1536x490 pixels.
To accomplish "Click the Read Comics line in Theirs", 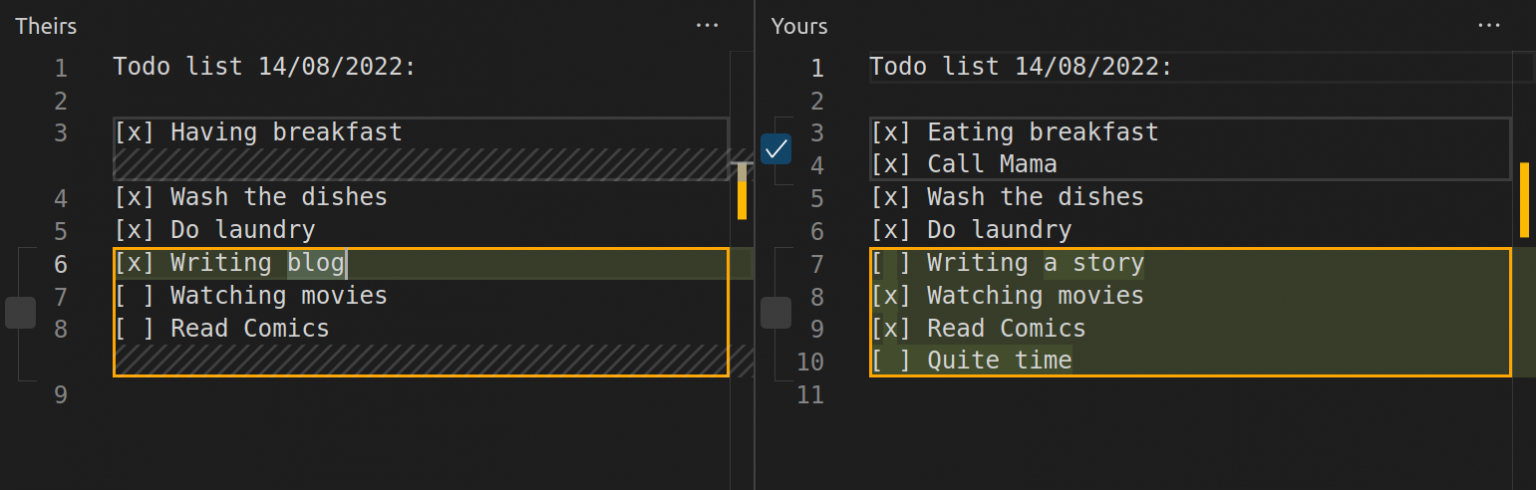I will [x=249, y=329].
